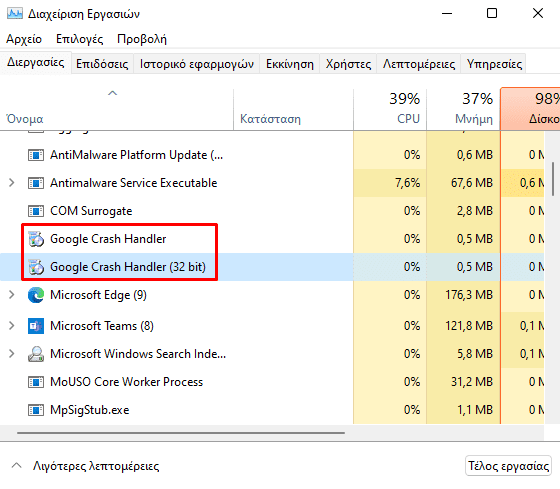The height and width of the screenshot is (489, 560).
Task: Select the AntiMalware Platform Update row name
Action: tap(136, 155)
